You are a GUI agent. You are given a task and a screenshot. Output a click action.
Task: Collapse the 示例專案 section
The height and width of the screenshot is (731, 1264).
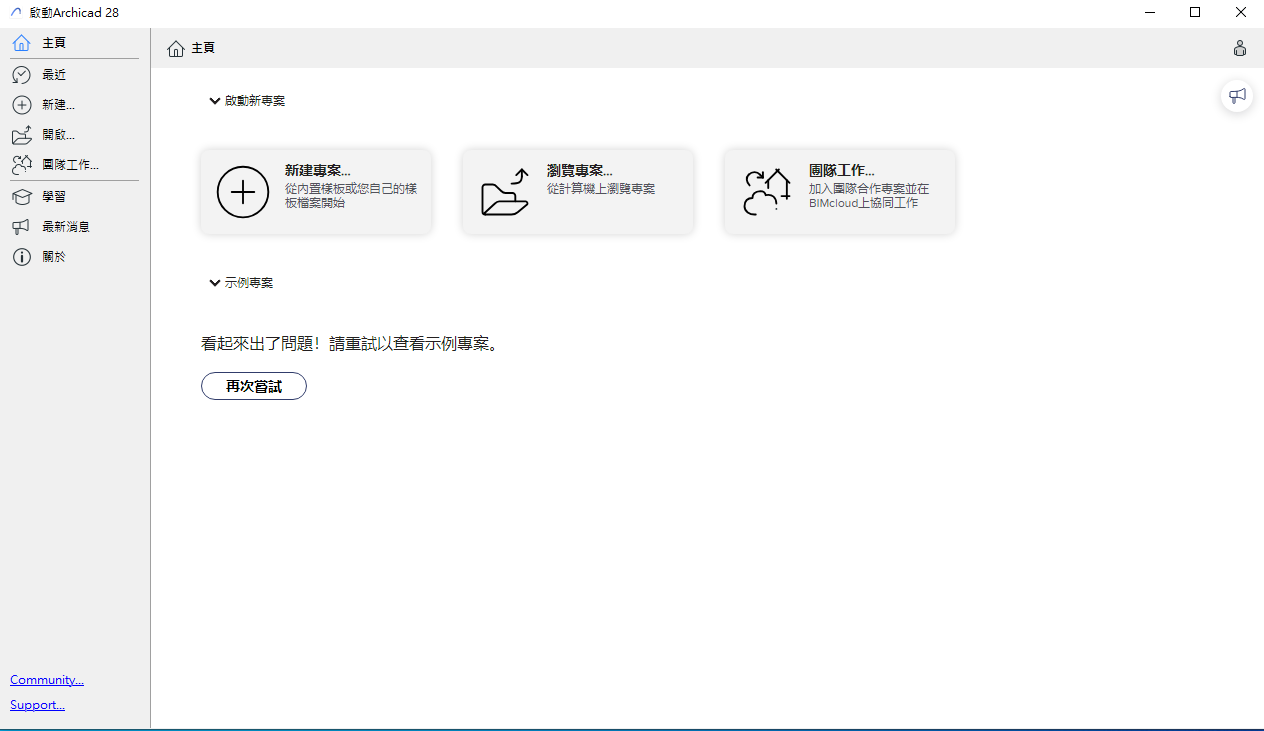214,283
